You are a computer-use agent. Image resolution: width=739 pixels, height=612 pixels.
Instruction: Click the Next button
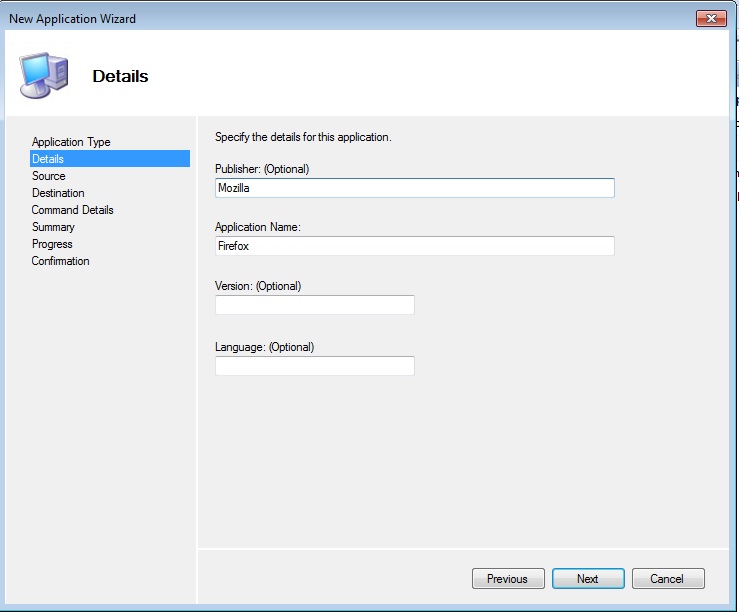588,578
